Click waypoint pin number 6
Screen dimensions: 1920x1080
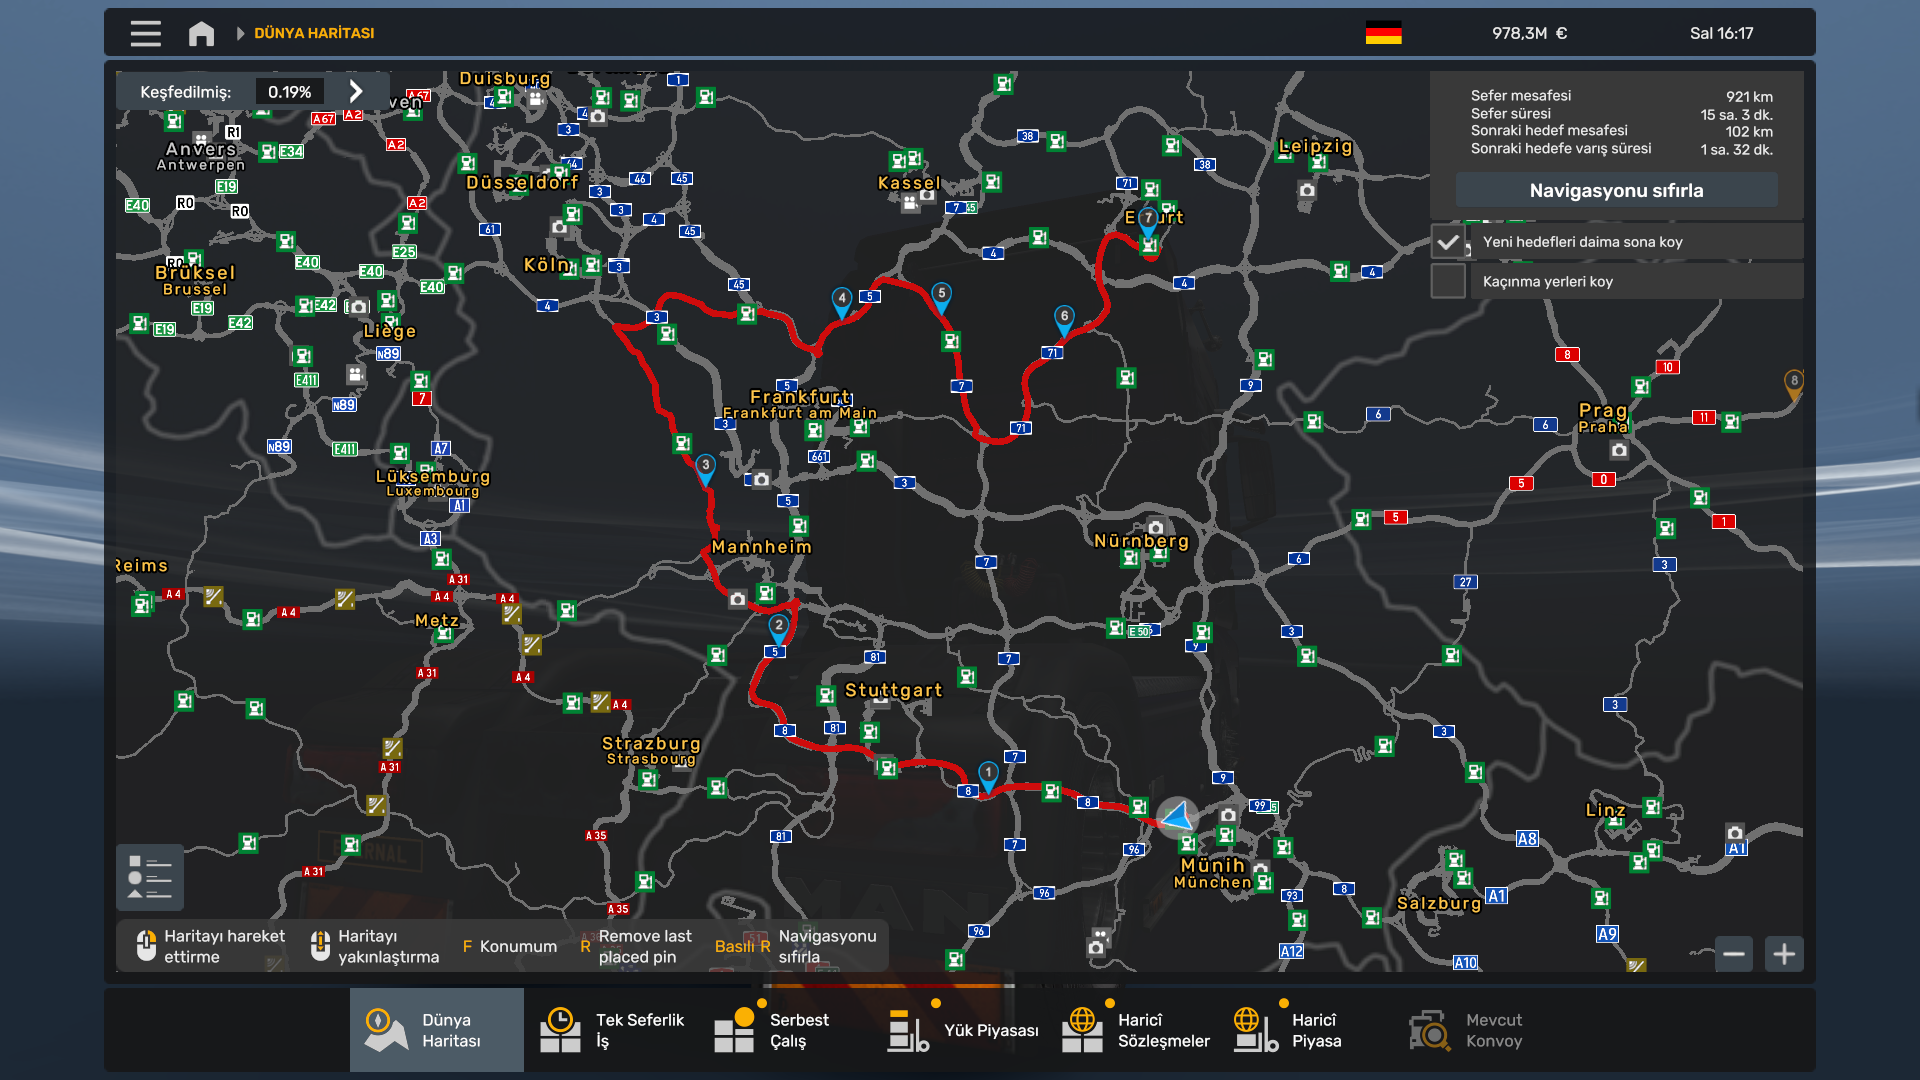point(1064,320)
